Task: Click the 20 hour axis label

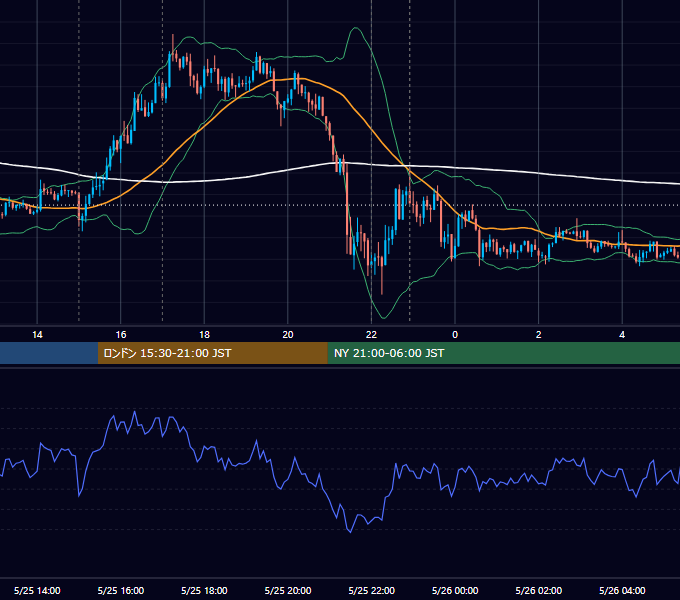Action: click(288, 335)
